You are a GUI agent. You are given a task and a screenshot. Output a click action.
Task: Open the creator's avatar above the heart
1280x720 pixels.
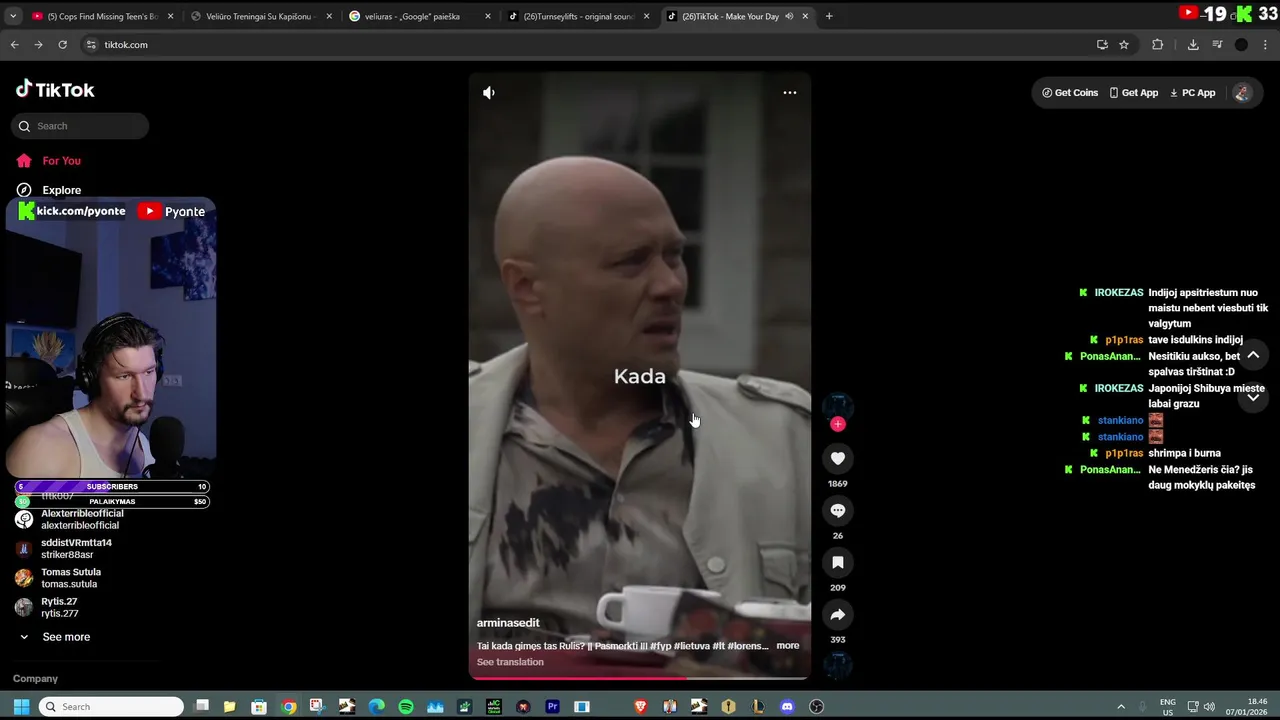click(x=838, y=406)
